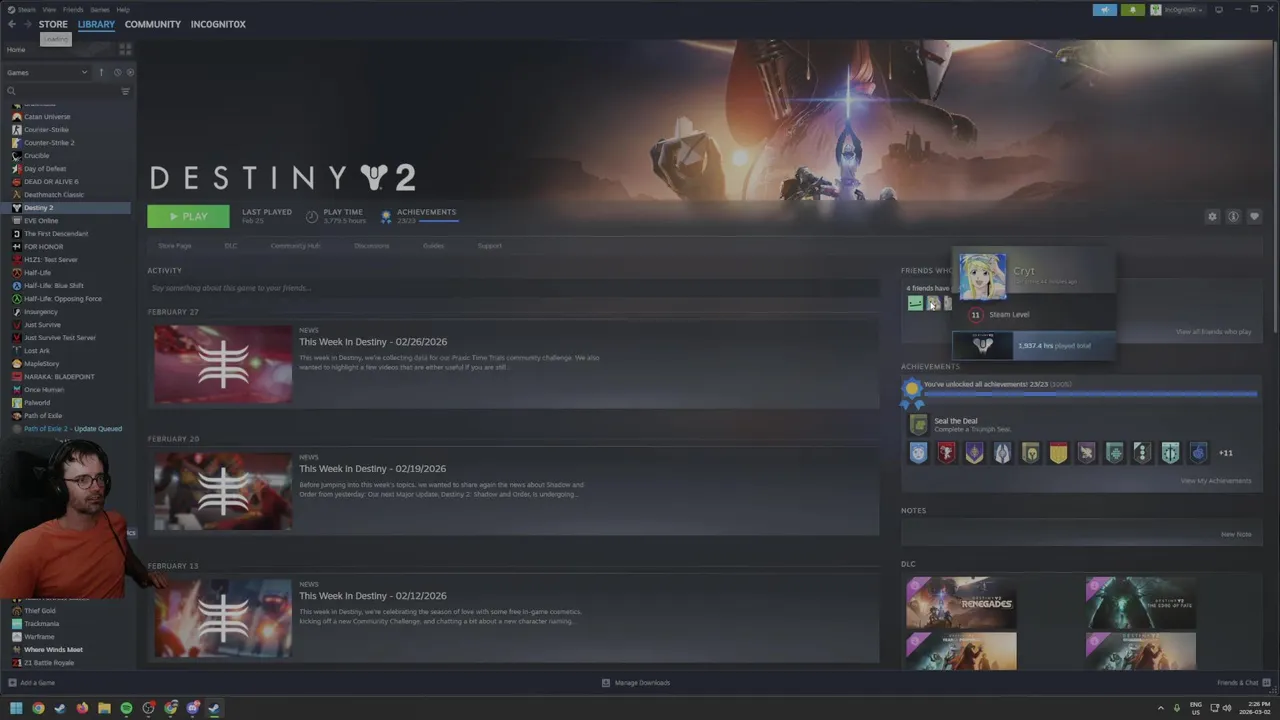Open the February 13 news thumbnail

click(x=223, y=618)
